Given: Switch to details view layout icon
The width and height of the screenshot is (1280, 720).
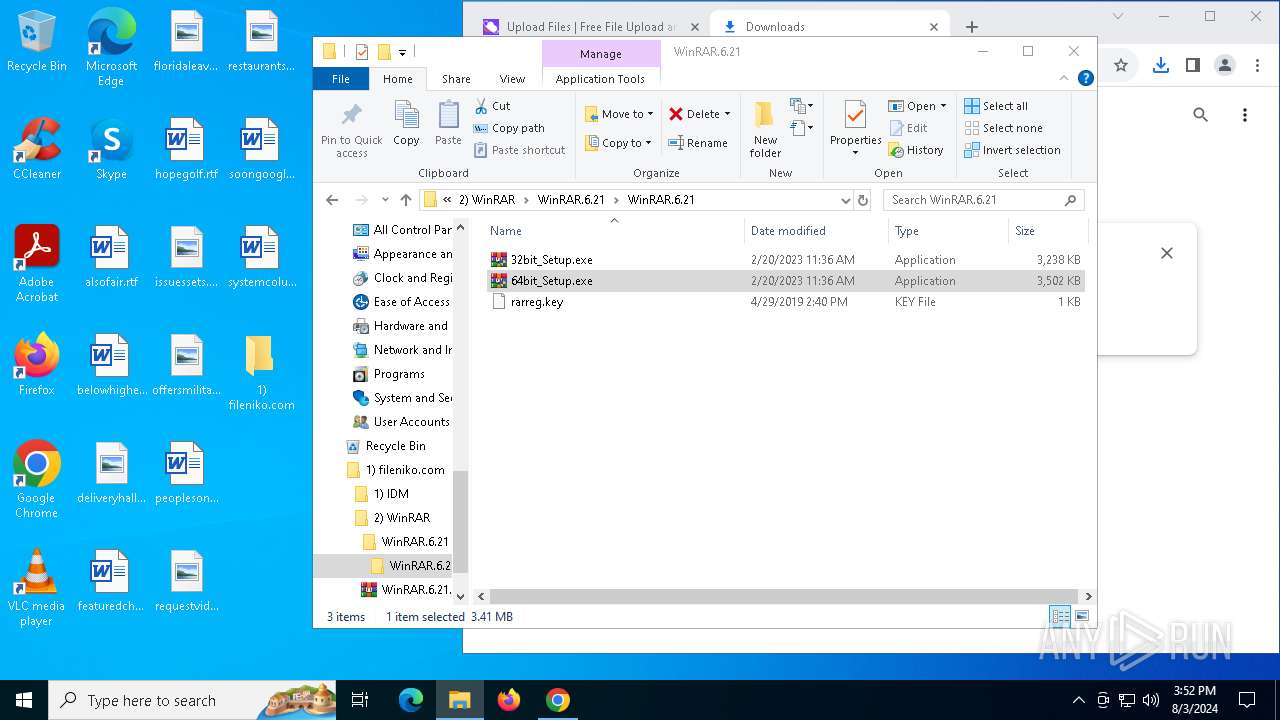Looking at the screenshot, I should [1059, 617].
